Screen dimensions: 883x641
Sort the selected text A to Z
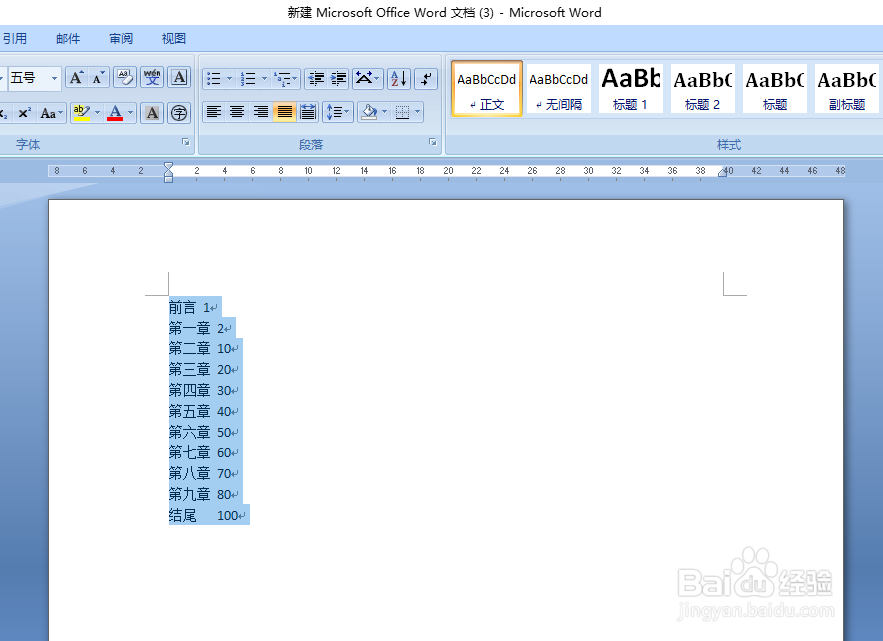[399, 78]
